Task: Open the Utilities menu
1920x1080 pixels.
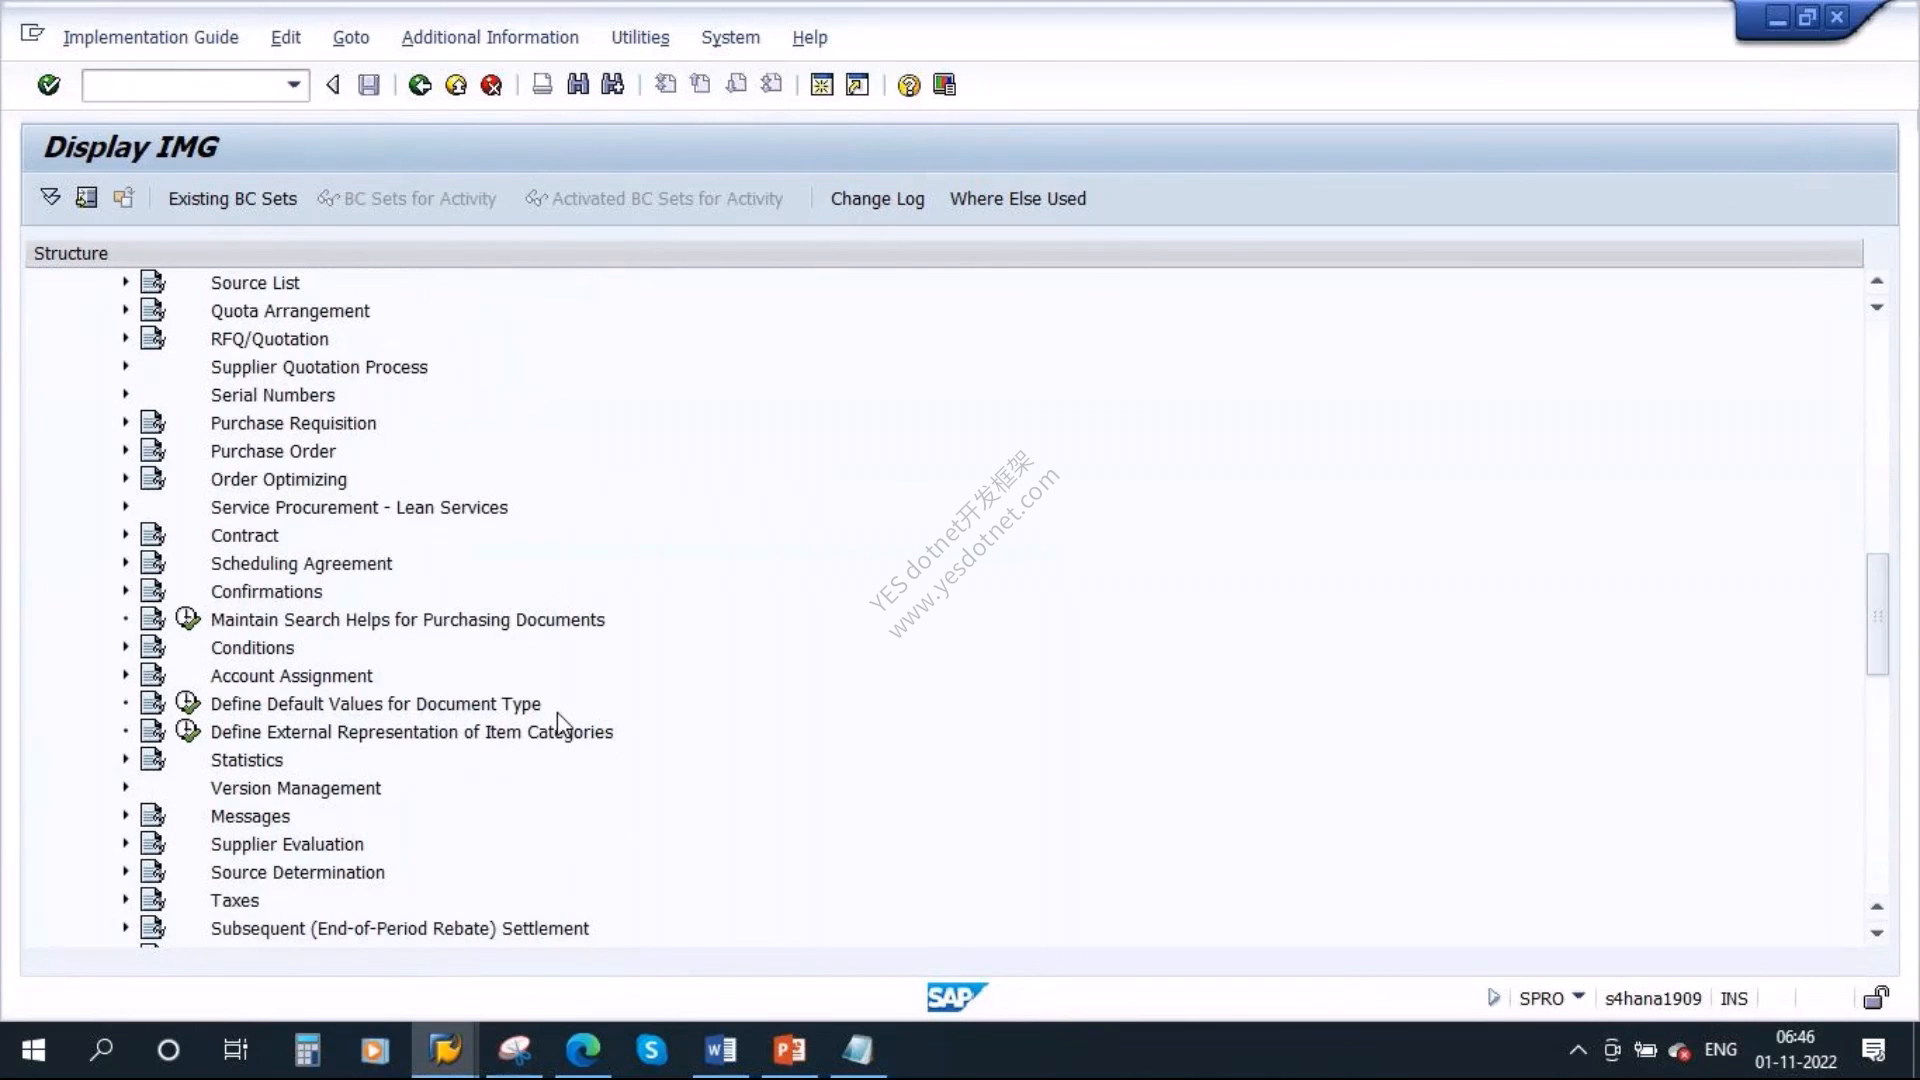Action: (x=640, y=37)
